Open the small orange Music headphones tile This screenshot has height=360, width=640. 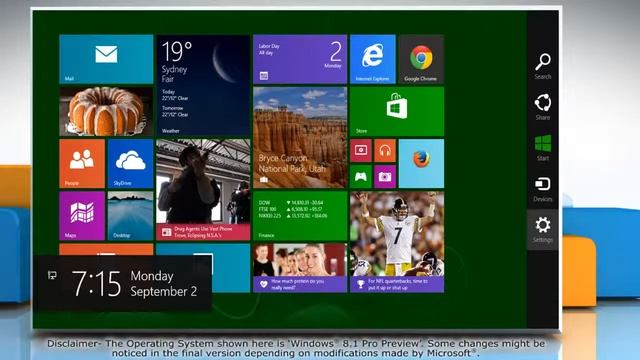(385, 151)
